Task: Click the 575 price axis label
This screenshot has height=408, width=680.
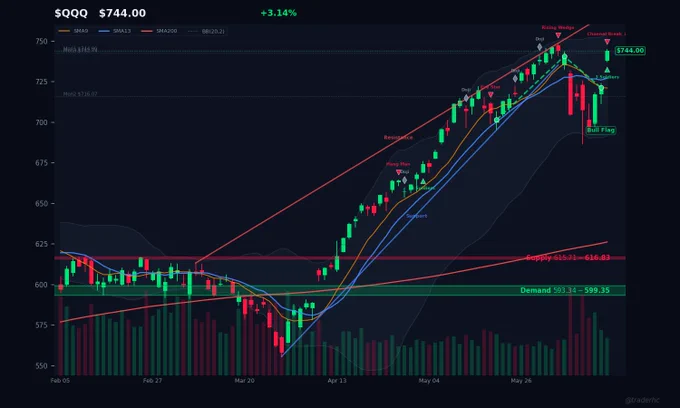Action: [x=42, y=325]
